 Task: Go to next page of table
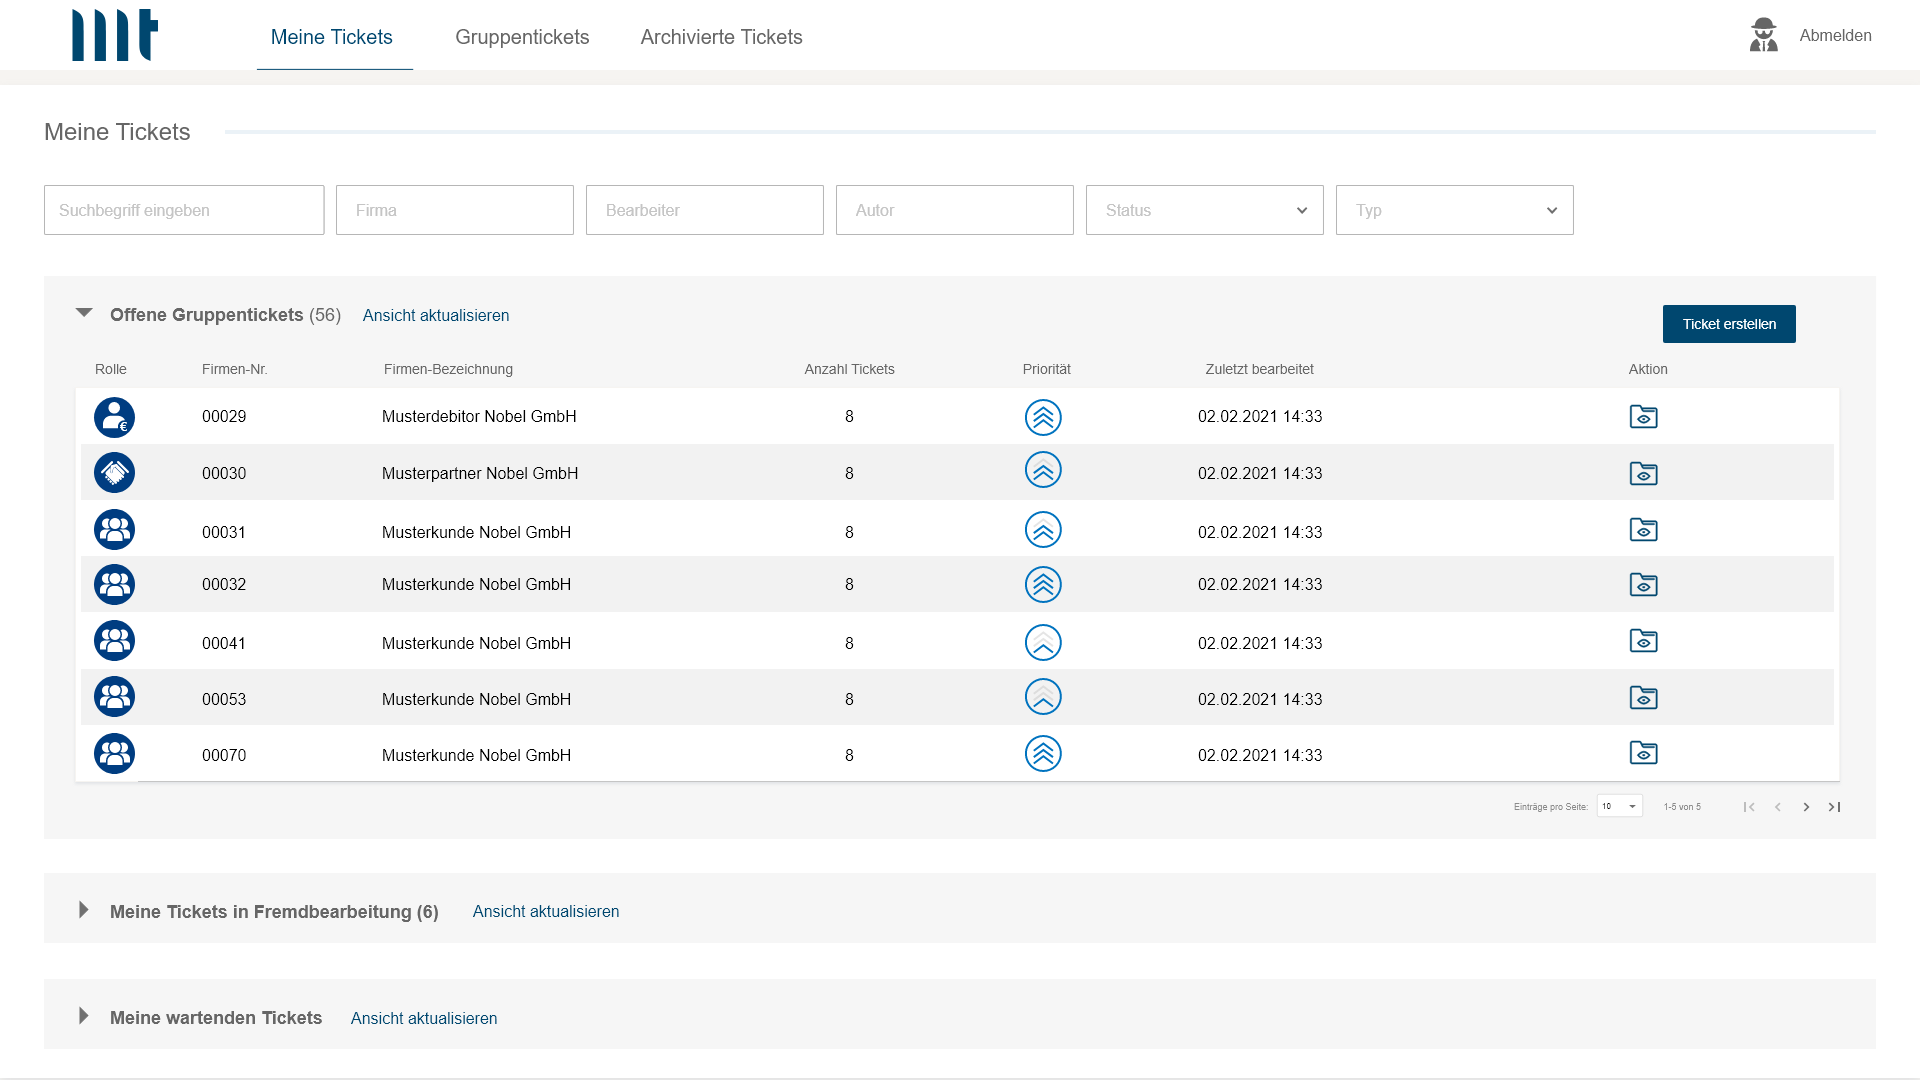pos(1806,807)
